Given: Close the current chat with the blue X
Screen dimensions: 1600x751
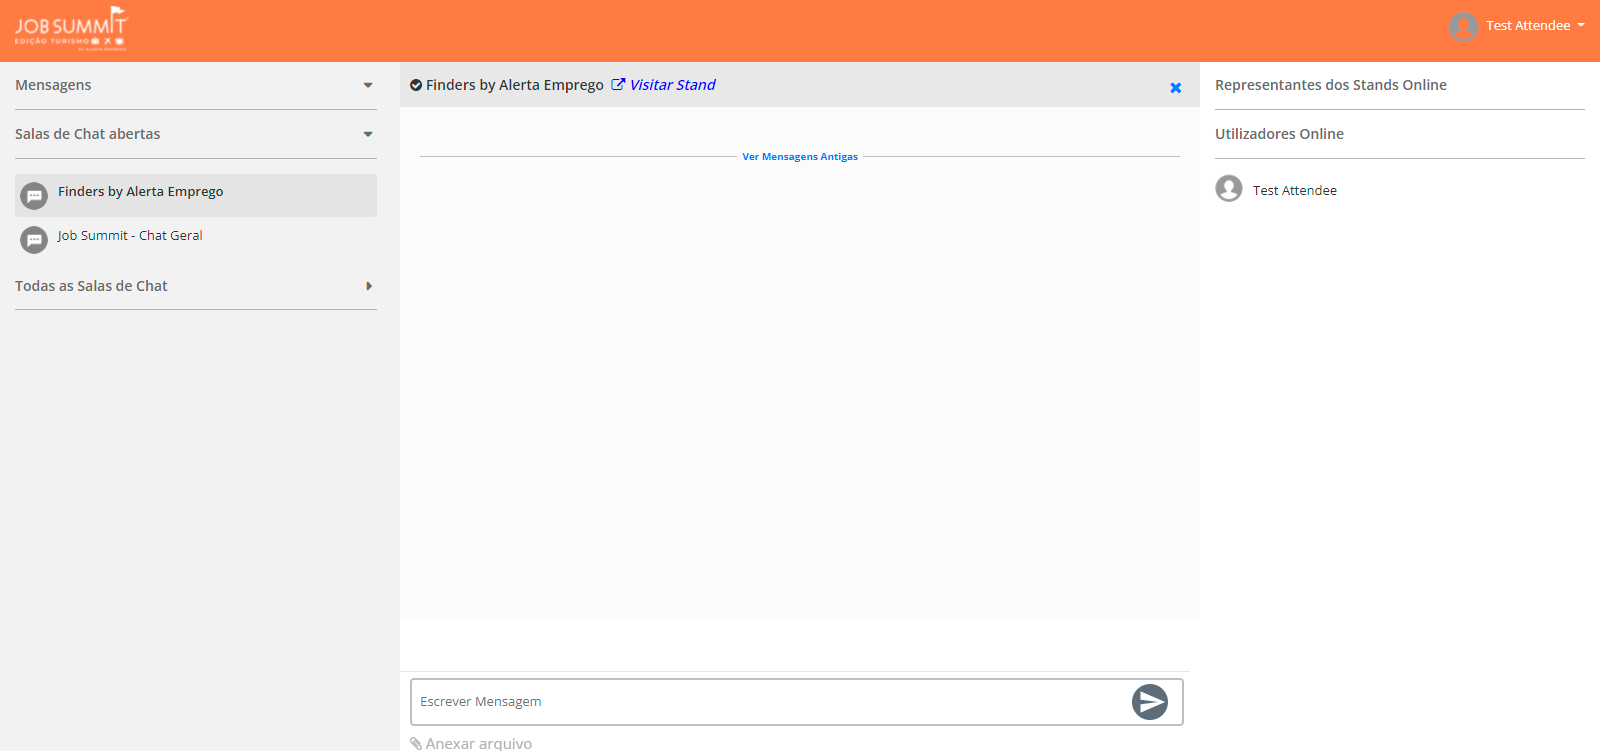Looking at the screenshot, I should tap(1176, 88).
